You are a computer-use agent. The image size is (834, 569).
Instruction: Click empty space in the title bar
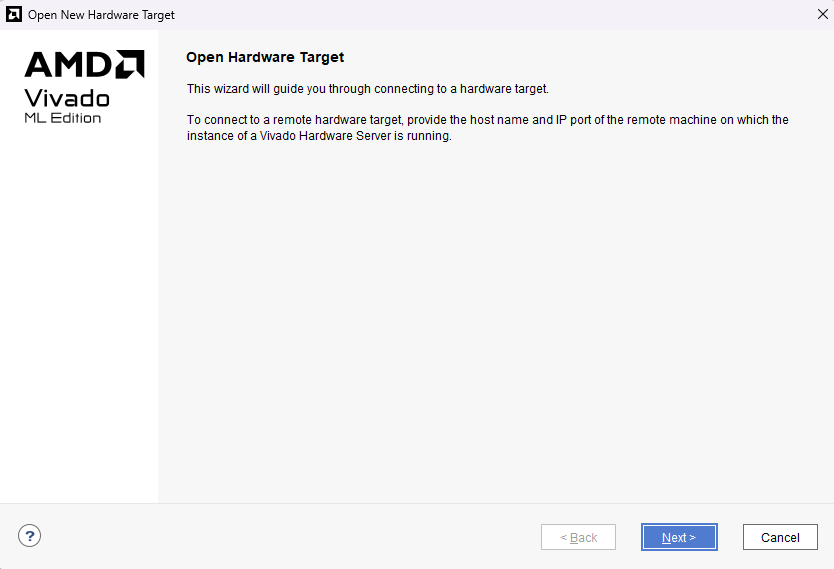point(480,15)
